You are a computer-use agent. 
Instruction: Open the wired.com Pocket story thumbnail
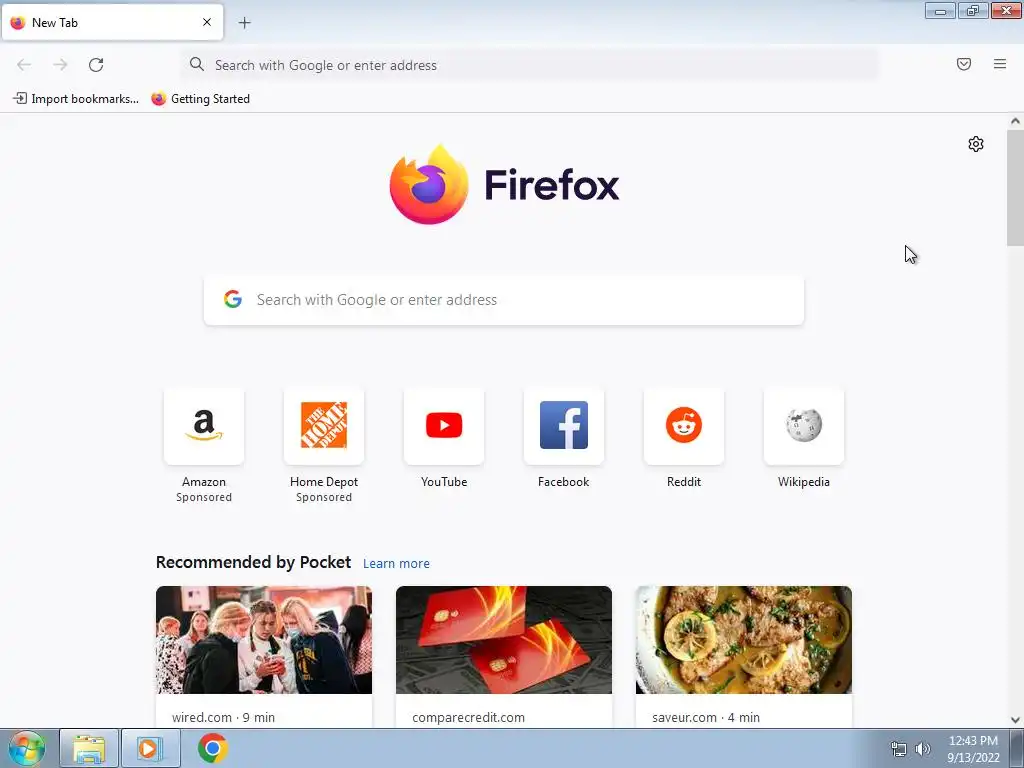coord(264,640)
